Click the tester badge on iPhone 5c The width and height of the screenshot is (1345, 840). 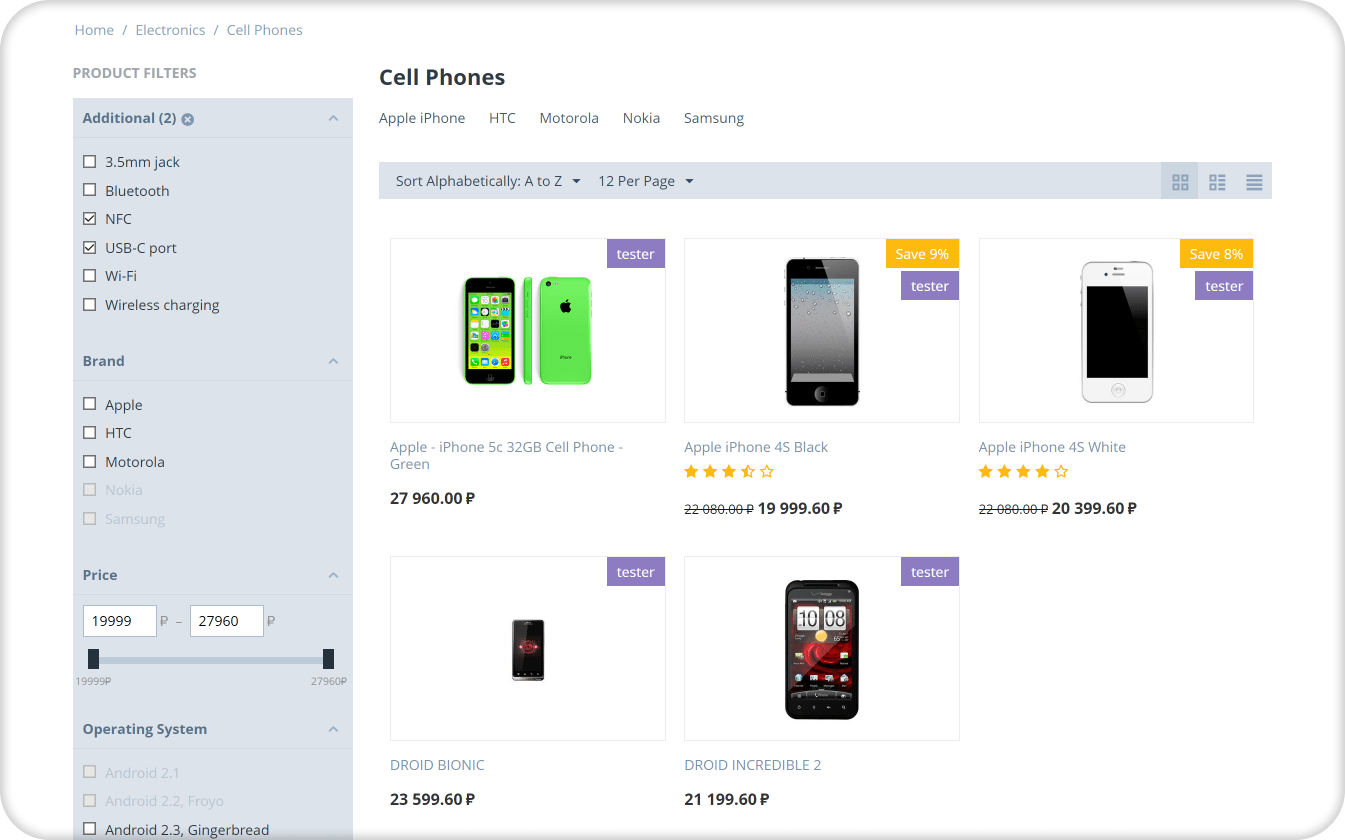(635, 254)
